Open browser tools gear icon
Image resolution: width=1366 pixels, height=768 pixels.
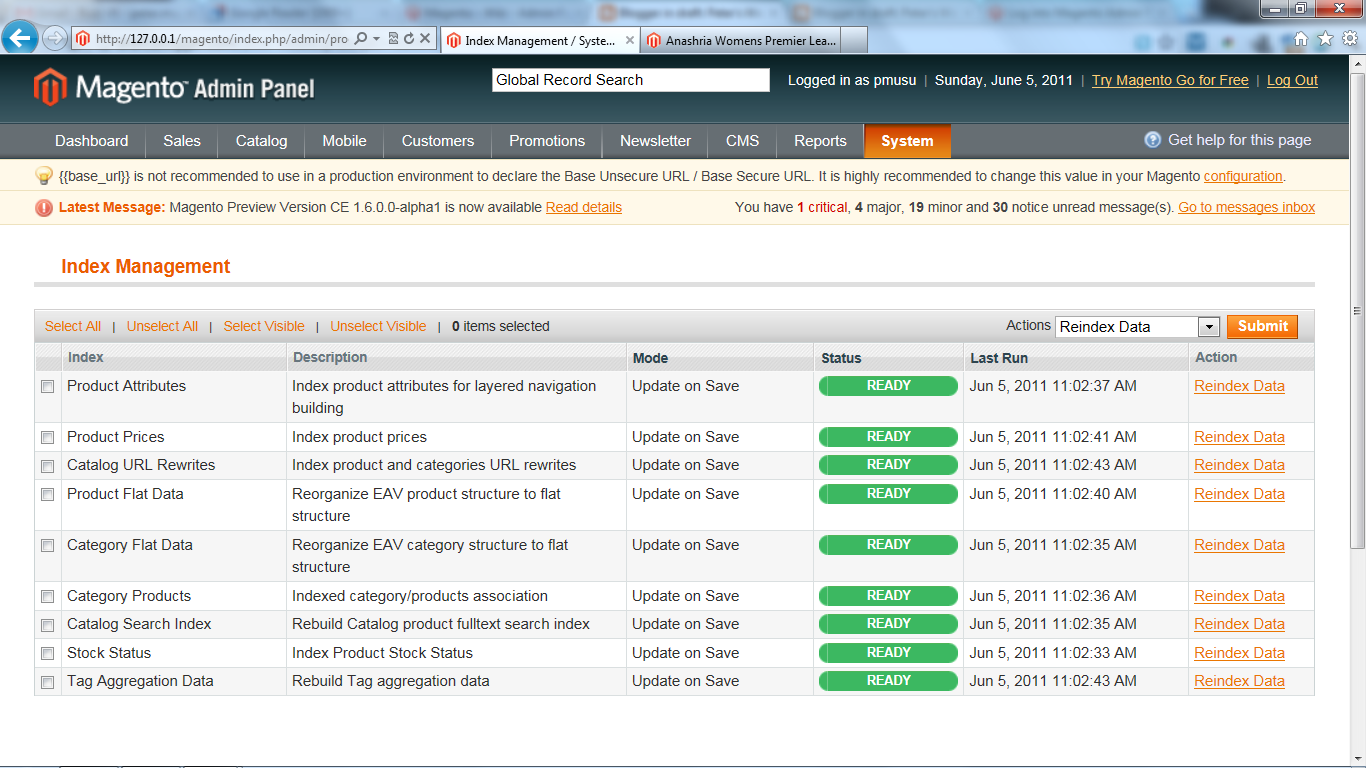point(1349,39)
